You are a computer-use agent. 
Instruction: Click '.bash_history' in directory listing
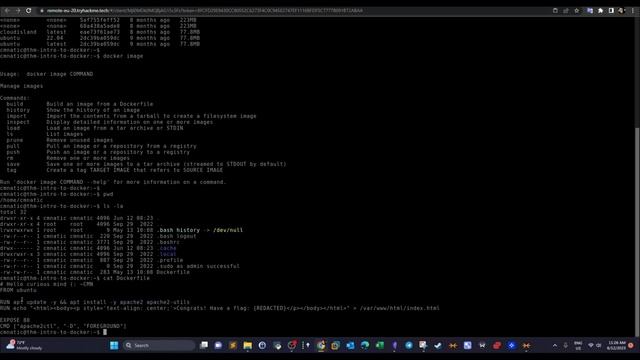click(179, 230)
